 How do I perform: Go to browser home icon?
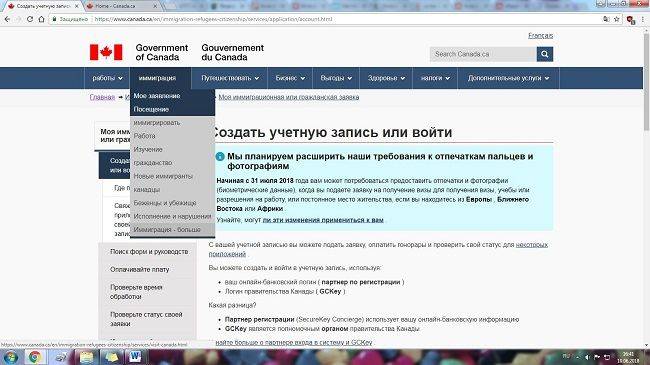click(x=41, y=19)
